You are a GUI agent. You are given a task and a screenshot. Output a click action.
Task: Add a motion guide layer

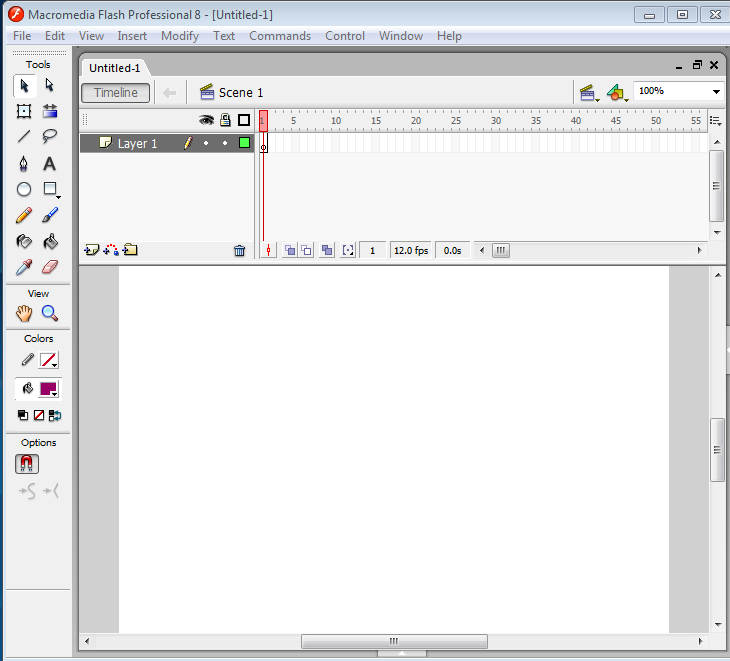coord(111,250)
